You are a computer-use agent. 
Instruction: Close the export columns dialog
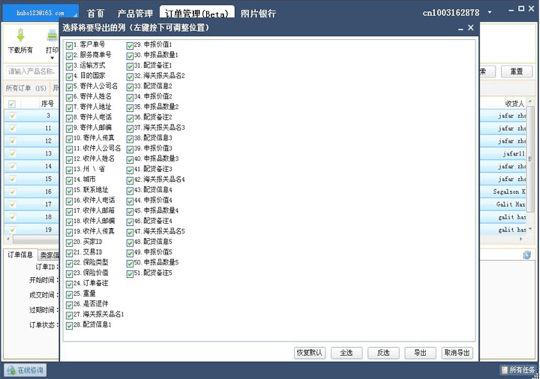[x=471, y=28]
